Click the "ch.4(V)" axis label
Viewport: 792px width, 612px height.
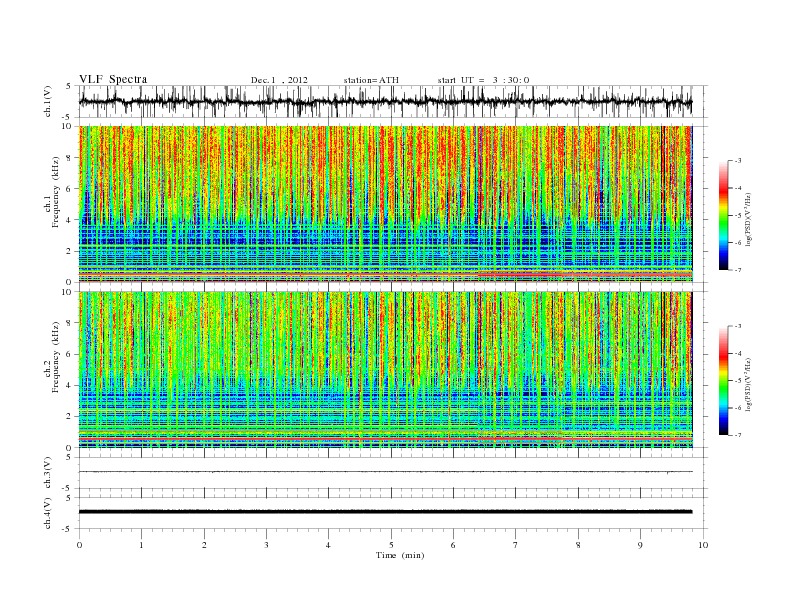(x=48, y=513)
